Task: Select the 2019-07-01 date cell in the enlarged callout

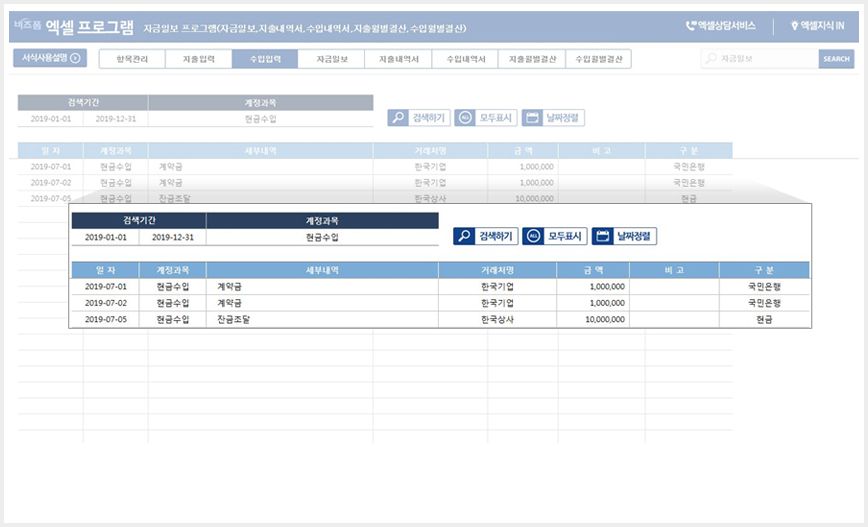Action: tap(105, 287)
